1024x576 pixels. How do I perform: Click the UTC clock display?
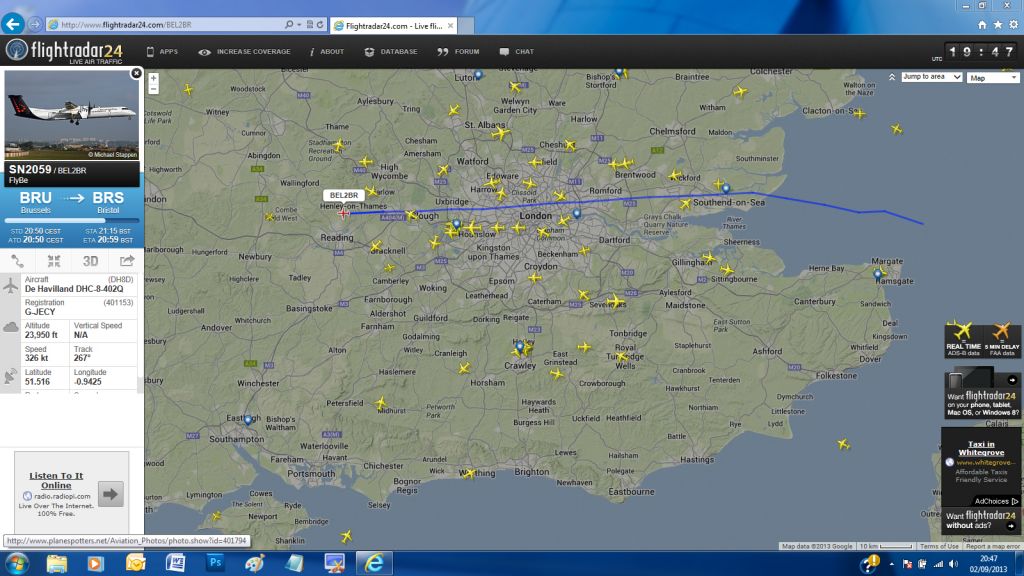(x=982, y=52)
